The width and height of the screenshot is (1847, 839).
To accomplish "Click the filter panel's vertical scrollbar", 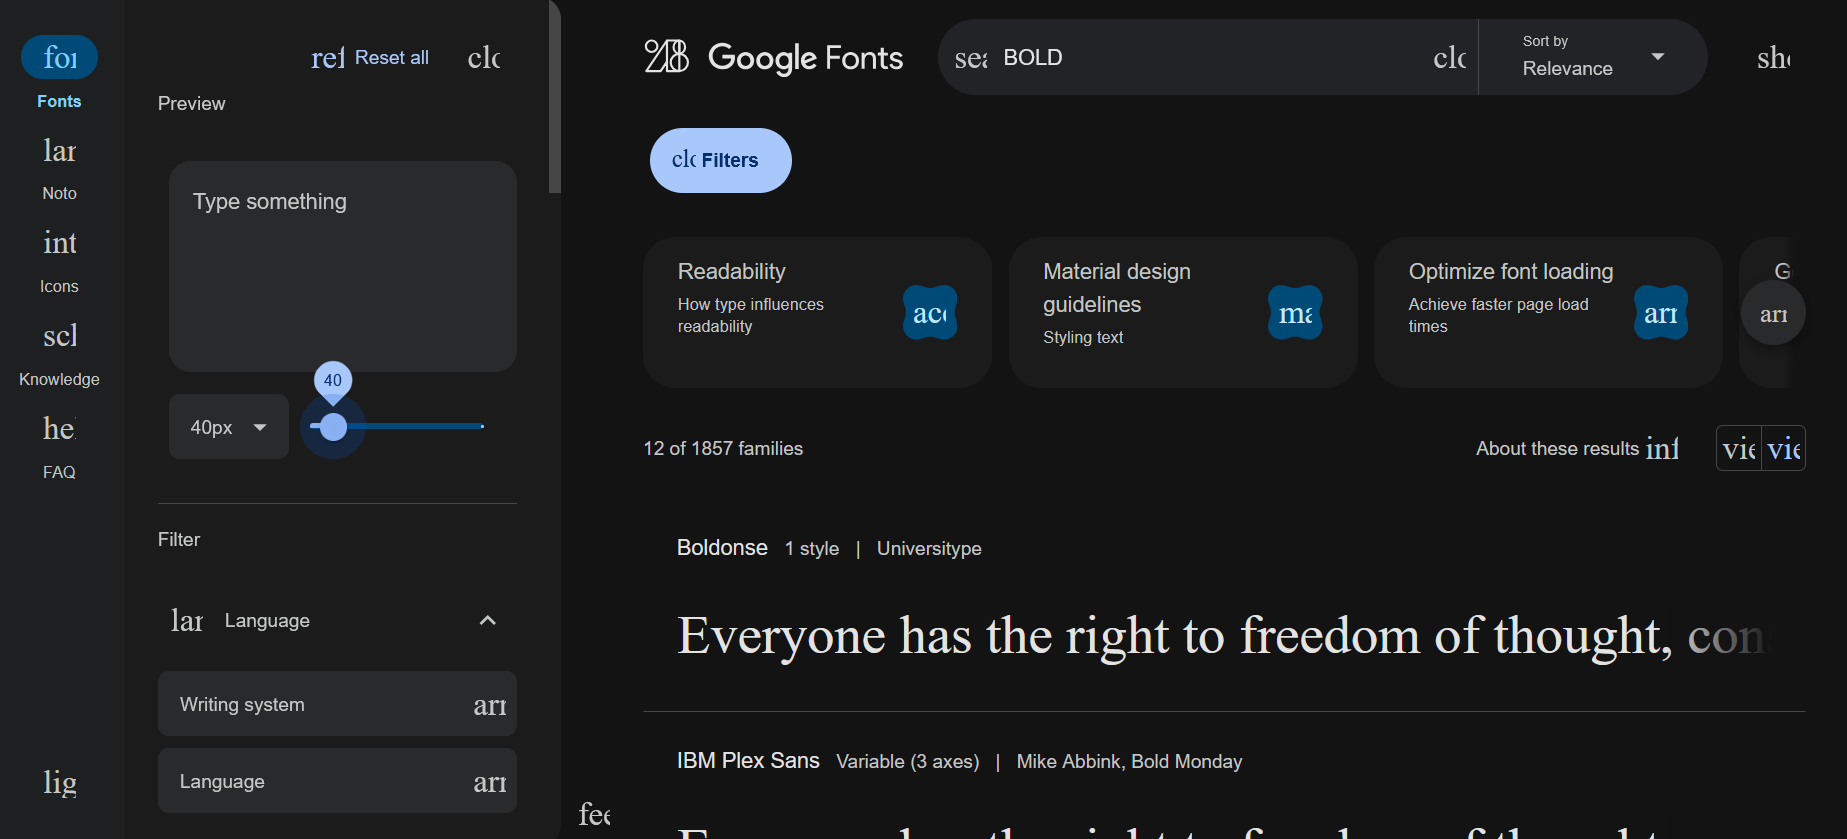I will [x=555, y=96].
